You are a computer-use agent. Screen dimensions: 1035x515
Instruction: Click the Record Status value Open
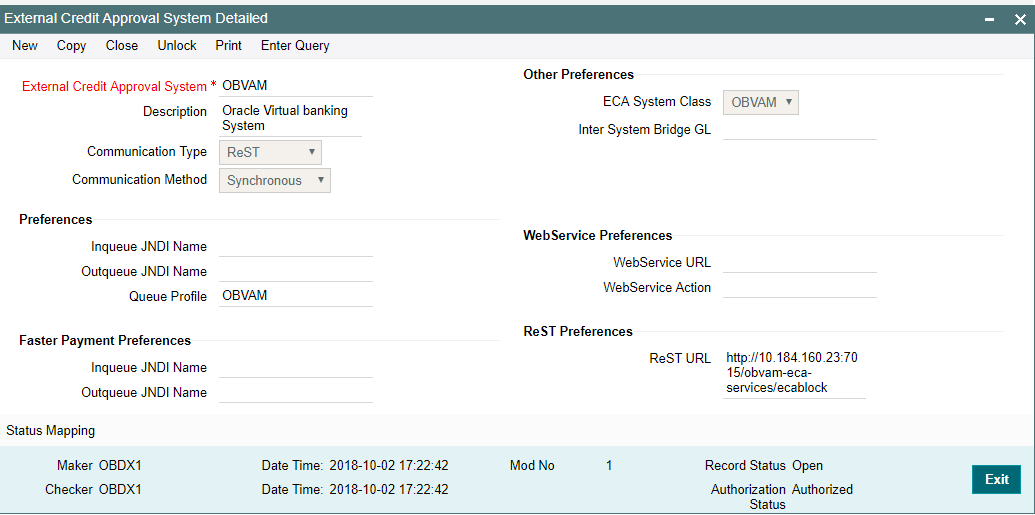pos(807,465)
